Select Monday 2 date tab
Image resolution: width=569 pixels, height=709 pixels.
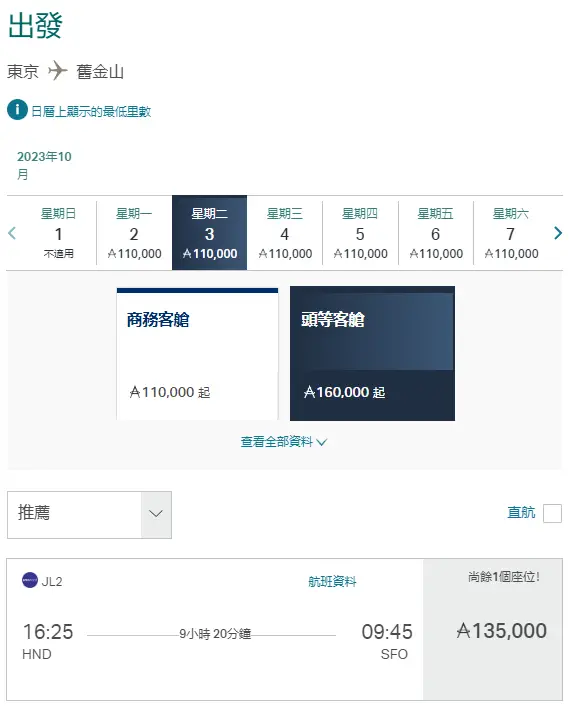click(134, 233)
